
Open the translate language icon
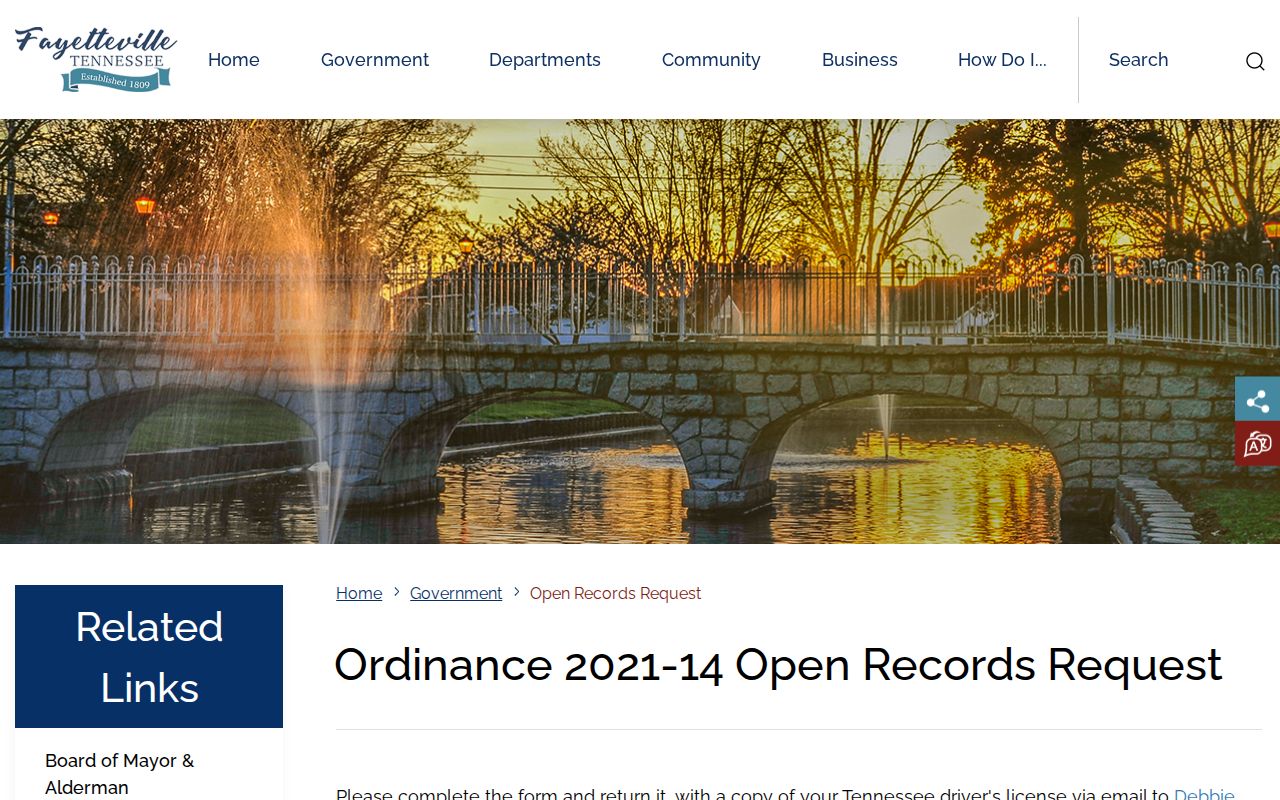point(1257,444)
